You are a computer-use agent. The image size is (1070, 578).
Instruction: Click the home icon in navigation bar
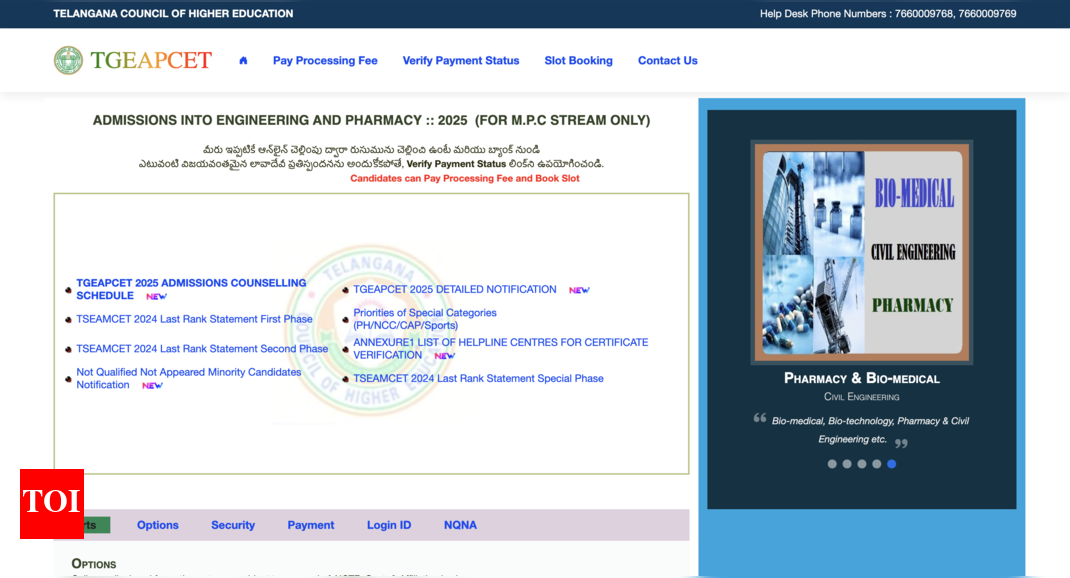(x=243, y=61)
